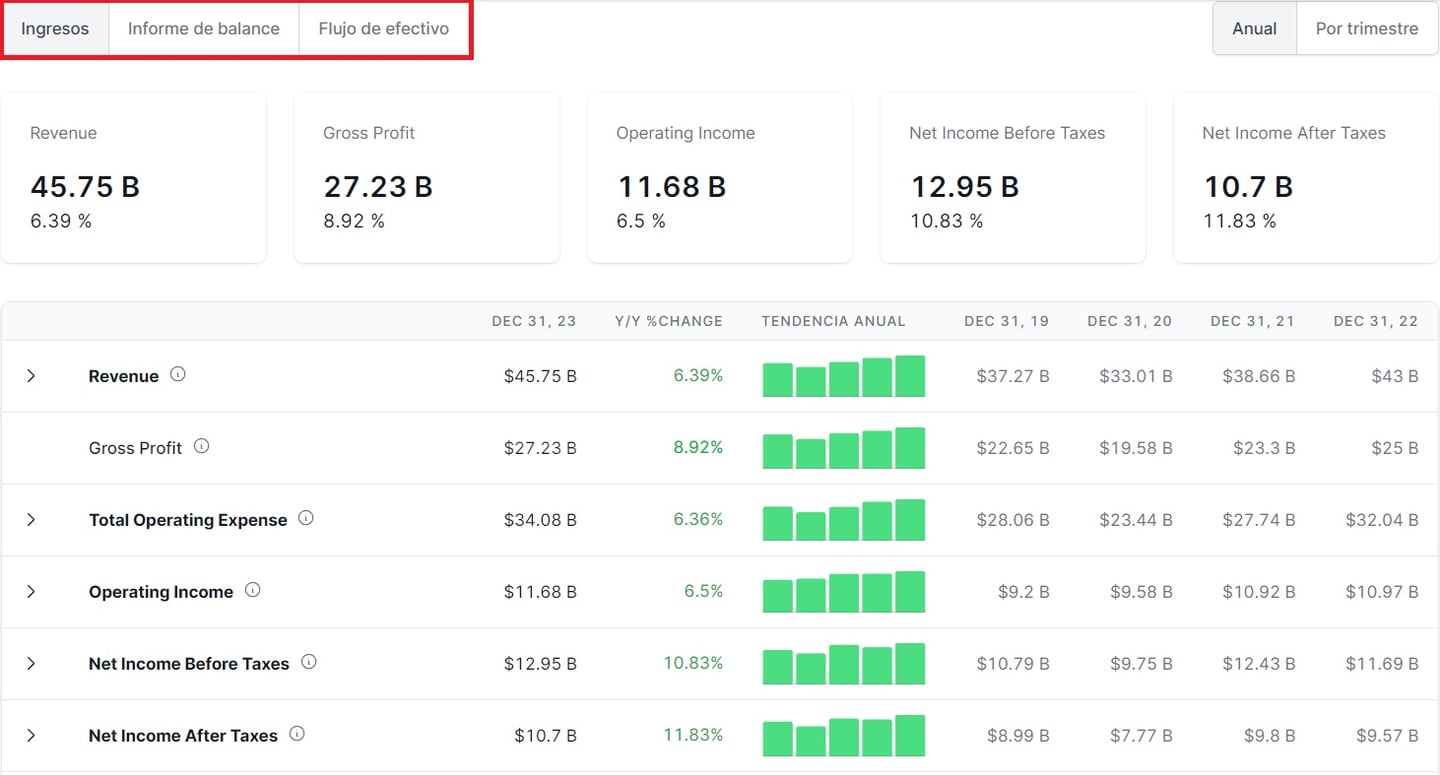
Task: Select the Ingresos tab
Action: (55, 29)
